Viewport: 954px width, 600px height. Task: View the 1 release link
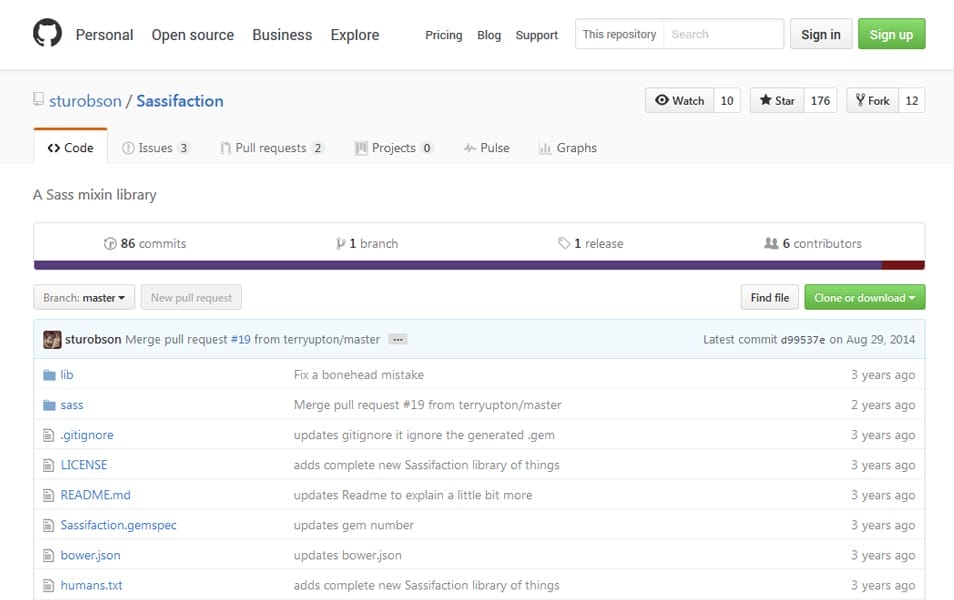pyautogui.click(x=591, y=243)
